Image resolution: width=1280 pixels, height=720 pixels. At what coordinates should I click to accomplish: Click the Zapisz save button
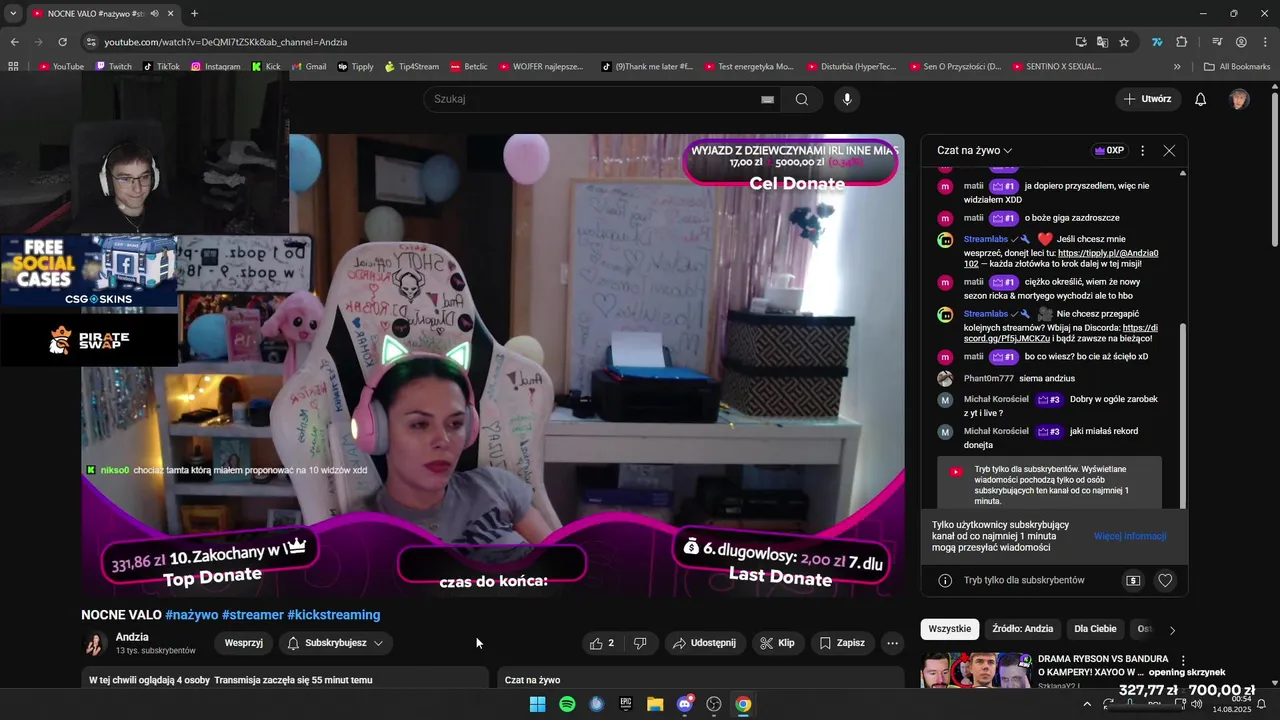pos(843,643)
